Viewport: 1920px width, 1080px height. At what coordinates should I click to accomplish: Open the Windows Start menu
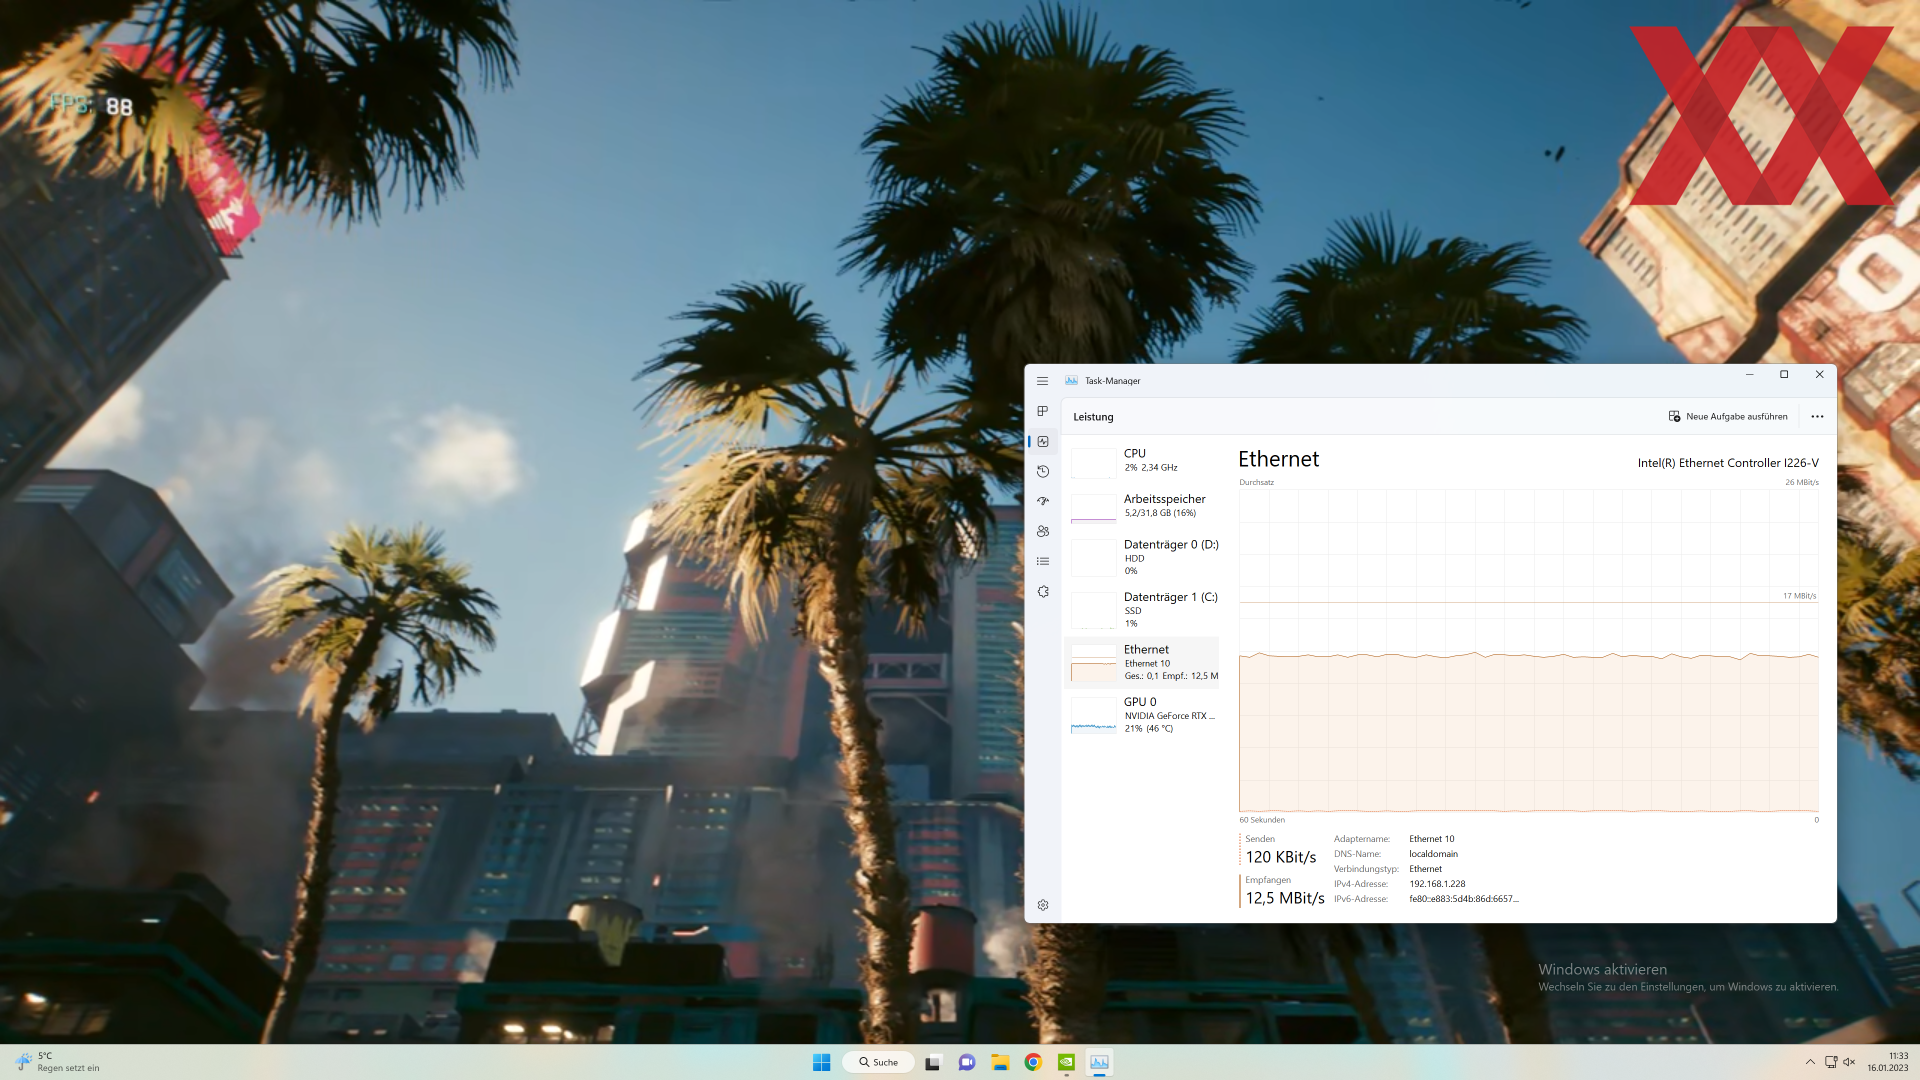point(821,1062)
